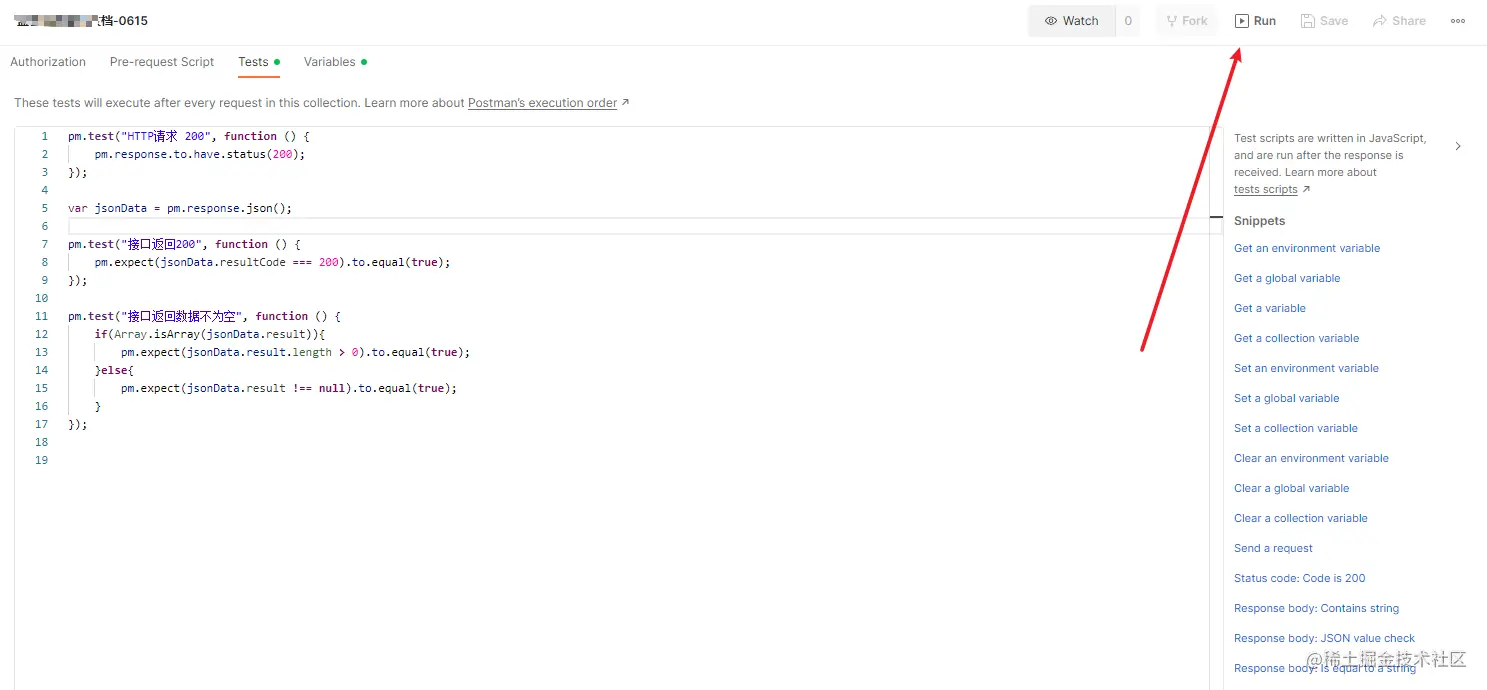The height and width of the screenshot is (690, 1487).
Task: Insert snippet Set a global variable
Action: 1287,398
